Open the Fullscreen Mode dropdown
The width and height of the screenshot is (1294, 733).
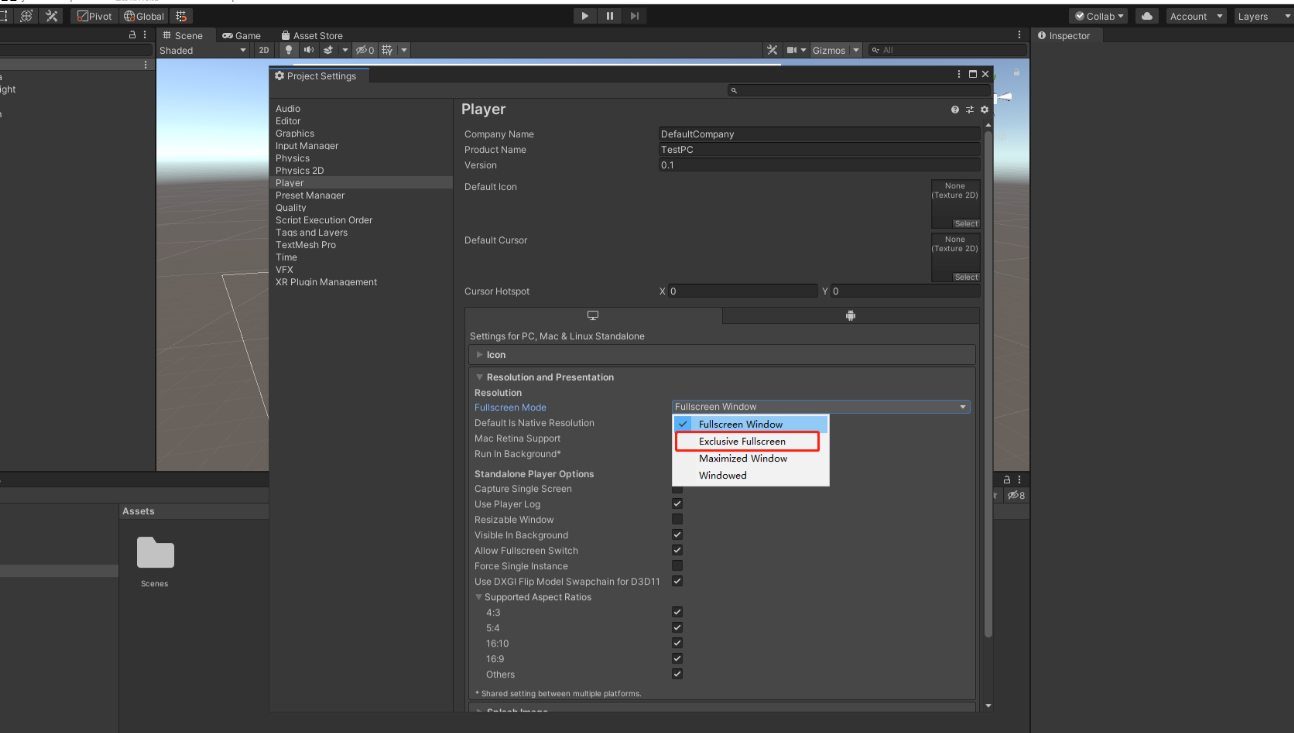click(821, 407)
